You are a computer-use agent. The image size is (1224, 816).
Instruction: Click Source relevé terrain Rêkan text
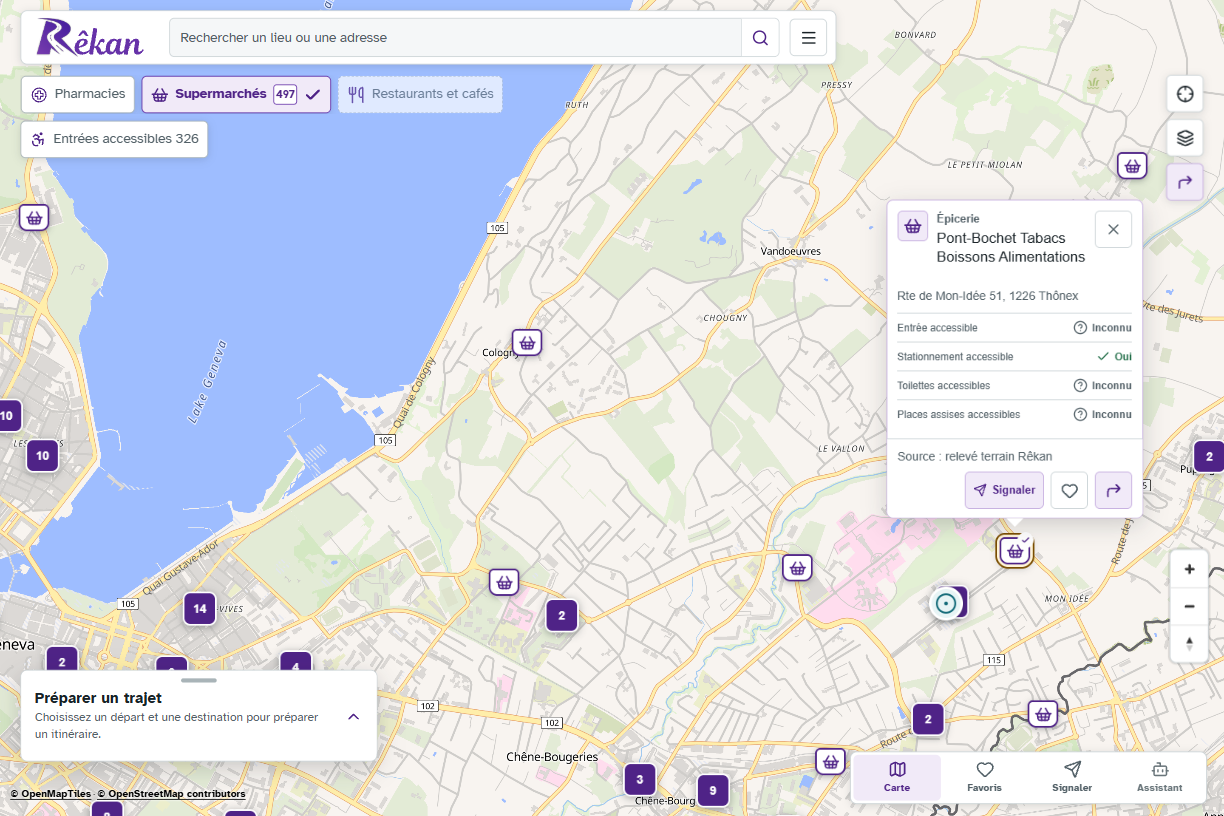tap(975, 456)
